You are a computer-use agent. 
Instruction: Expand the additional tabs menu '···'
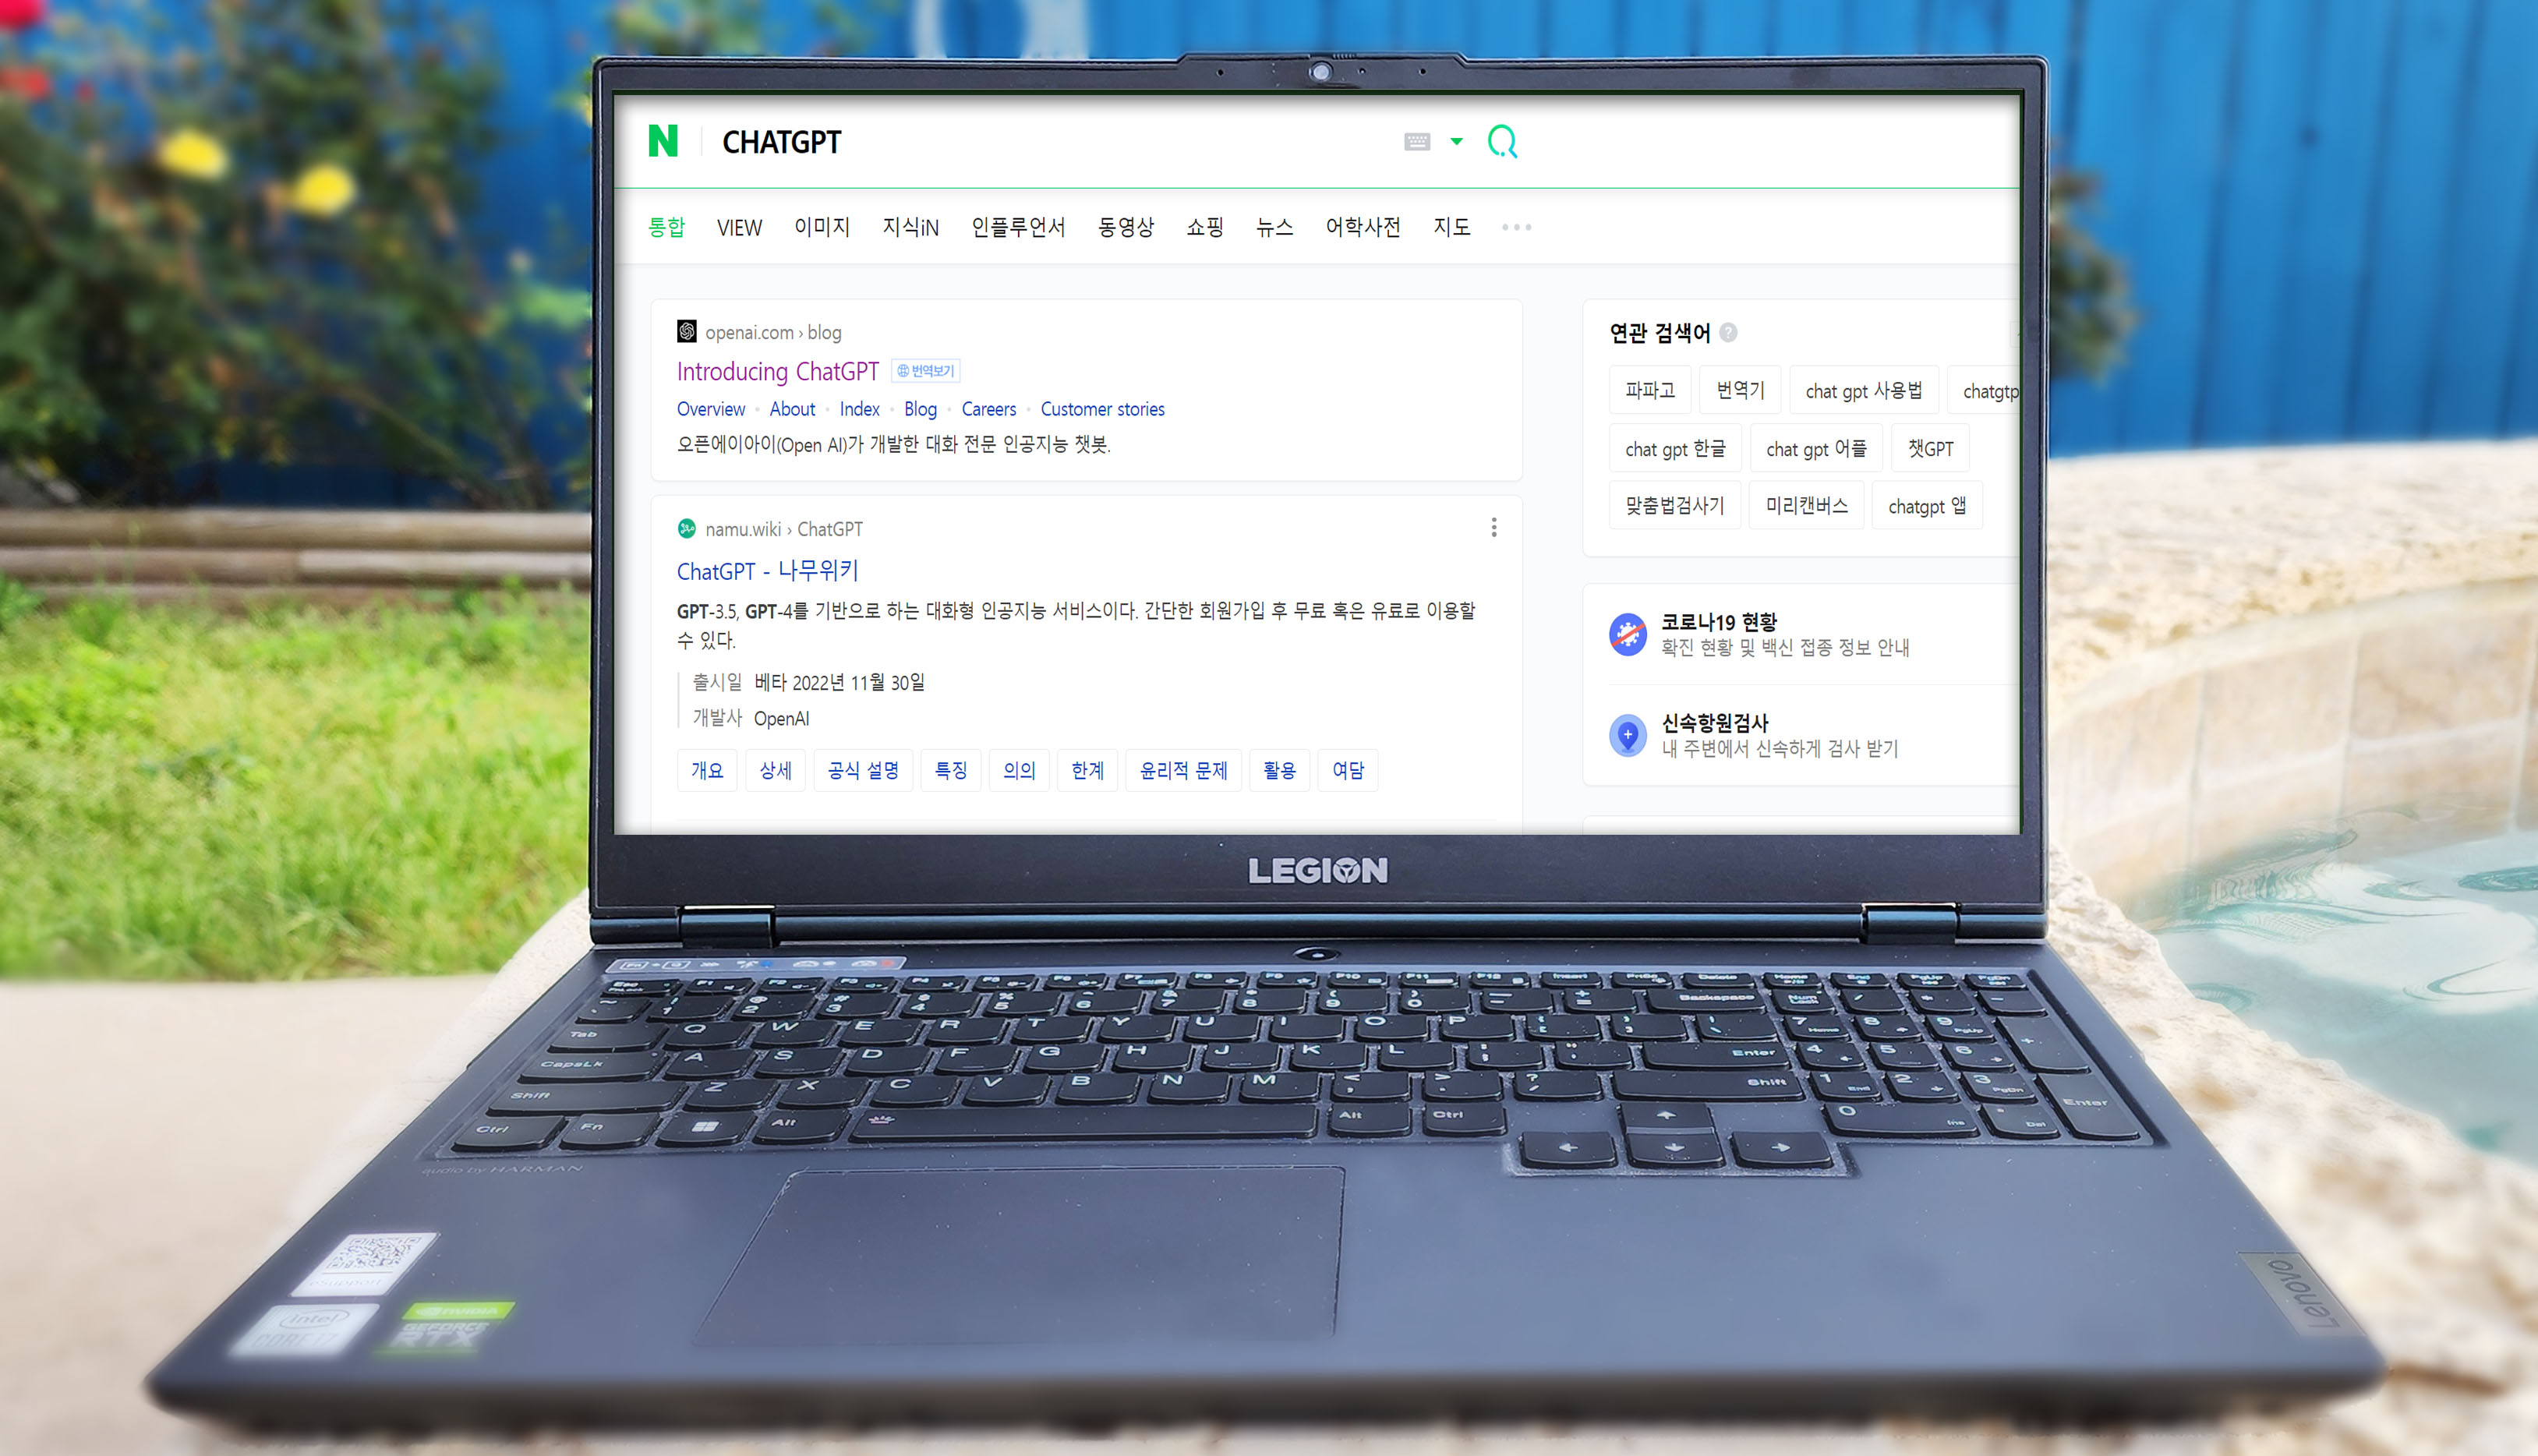click(x=1517, y=227)
